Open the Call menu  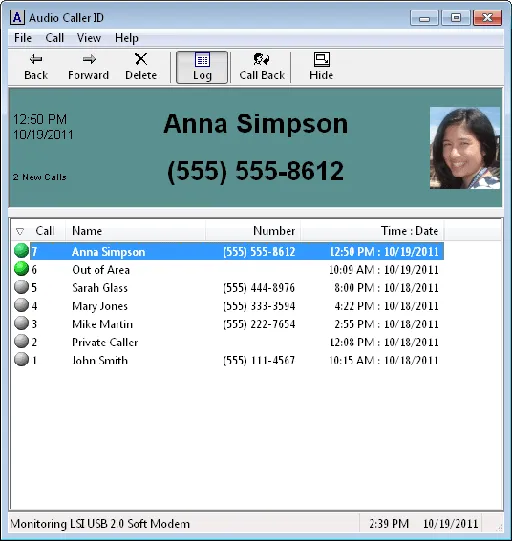pos(55,38)
